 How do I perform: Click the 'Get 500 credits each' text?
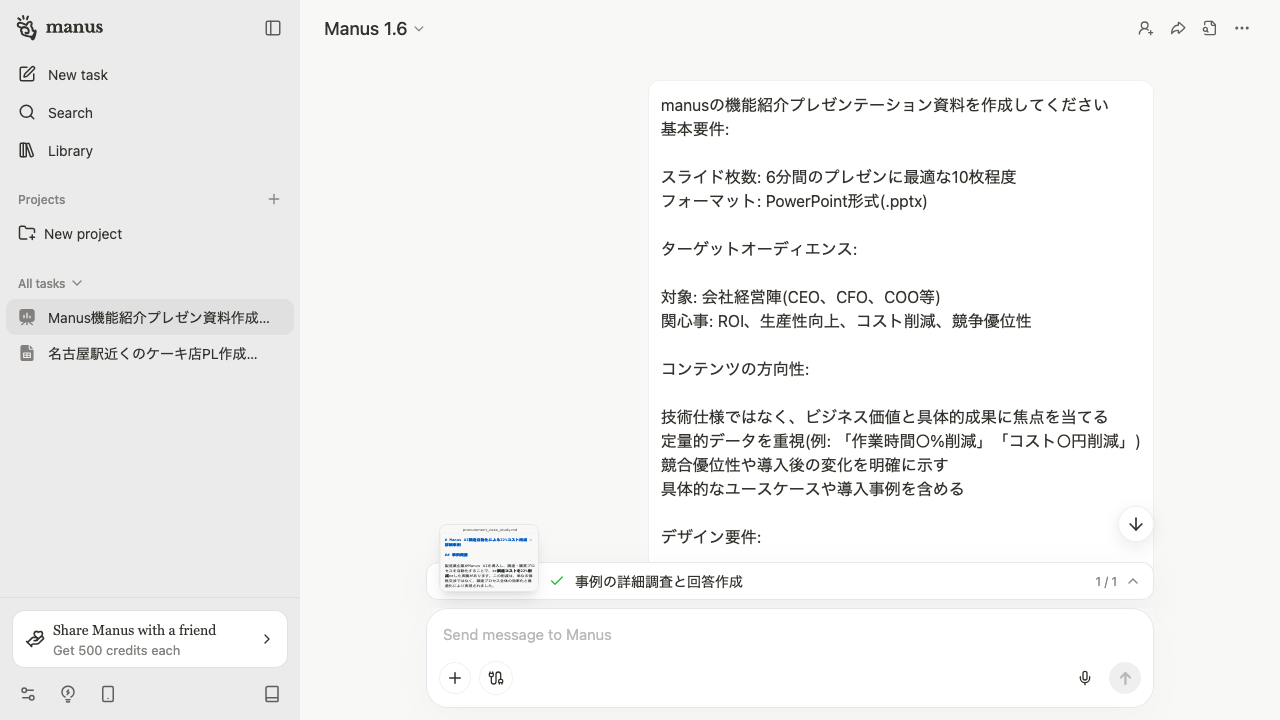(117, 651)
